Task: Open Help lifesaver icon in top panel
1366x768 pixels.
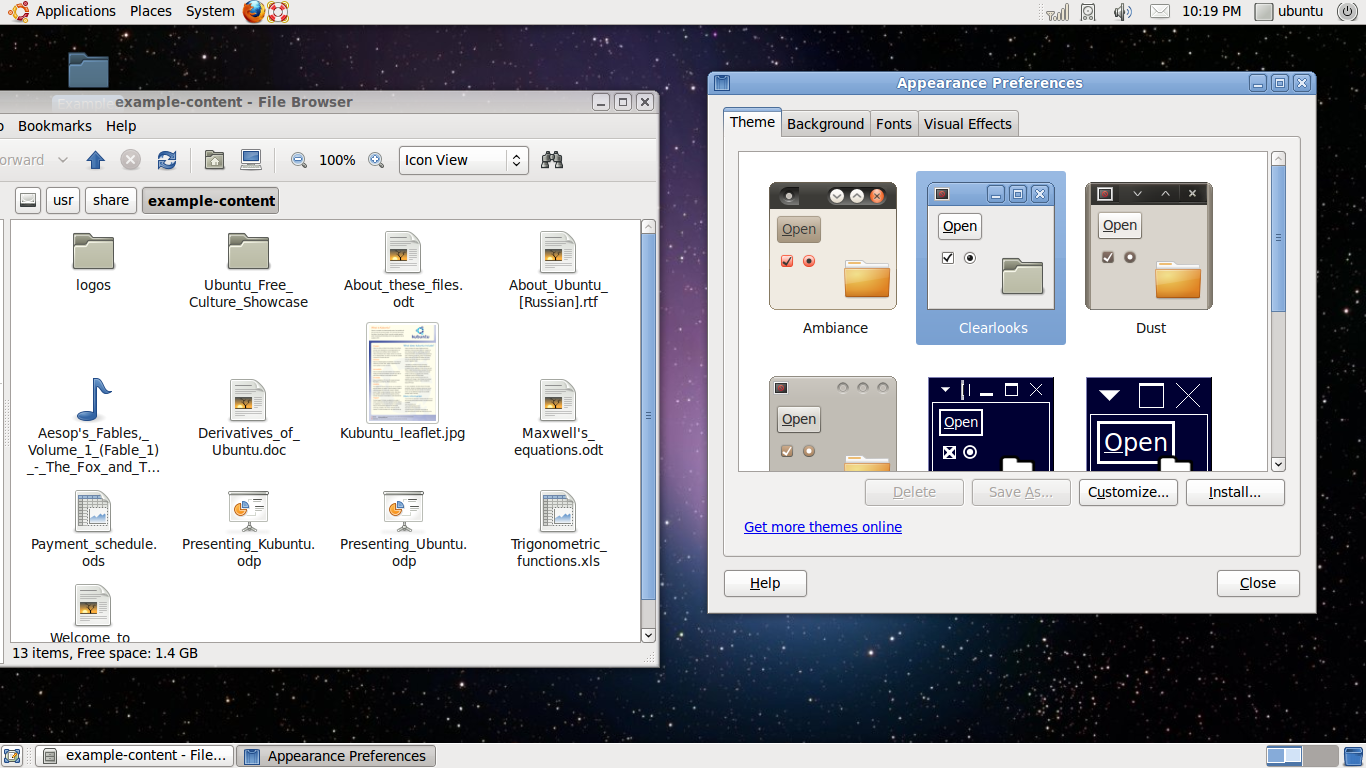Action: [x=278, y=12]
